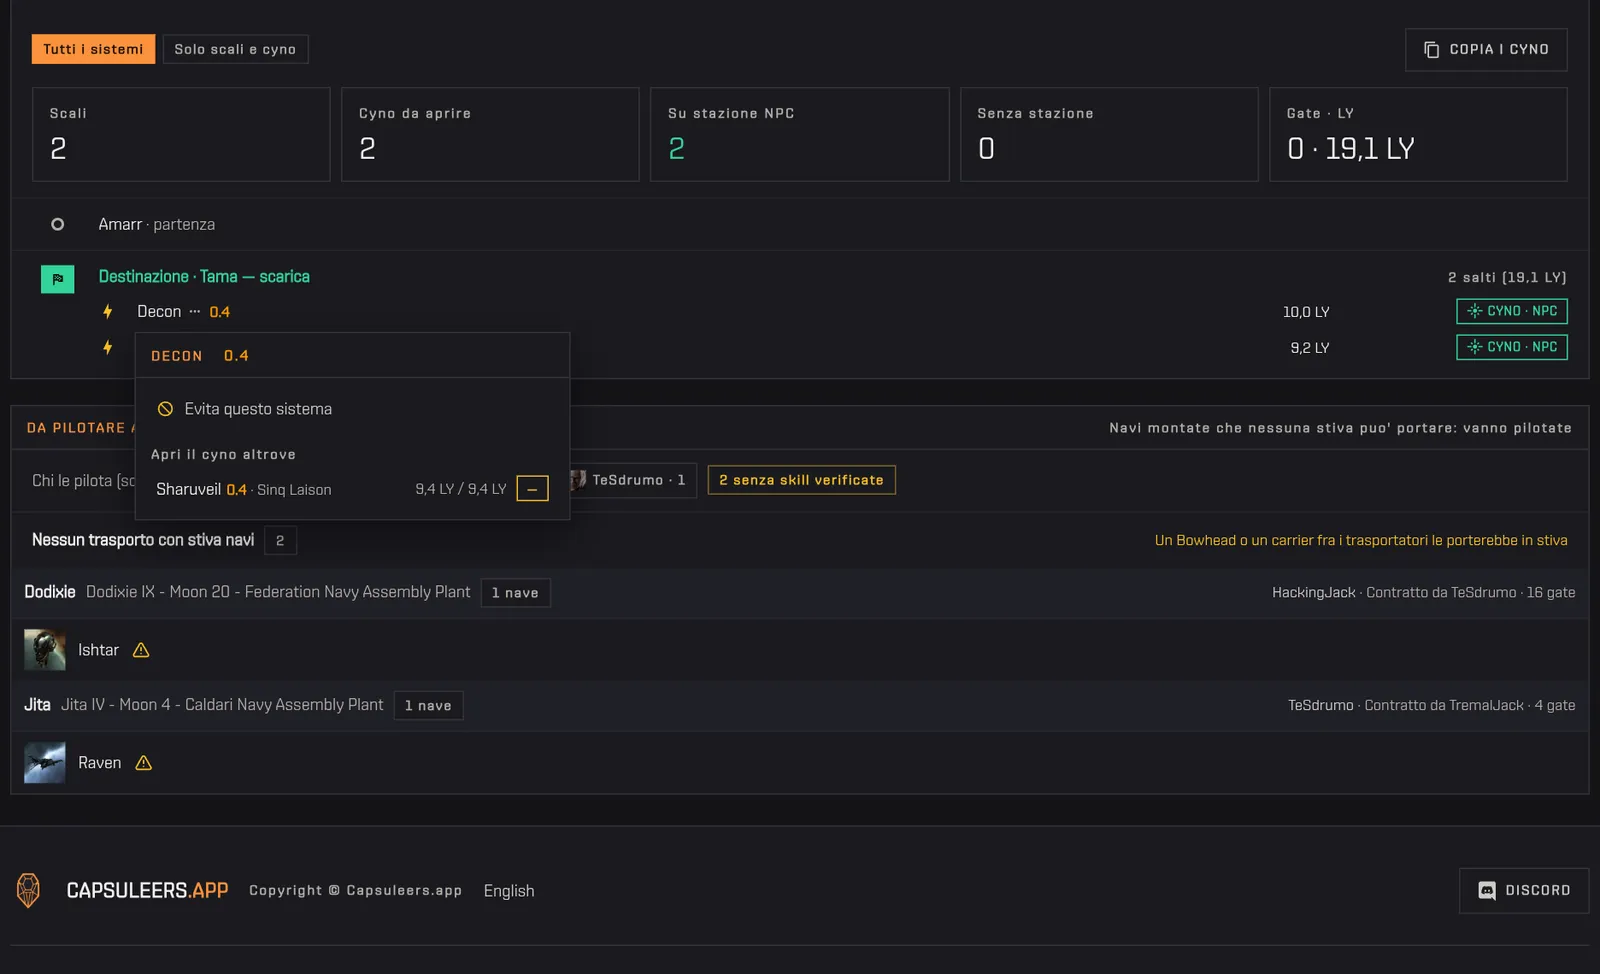Screen dimensions: 1600x974
Task: Switch to 'Solo scali e cyno' filter
Action: [x=235, y=49]
